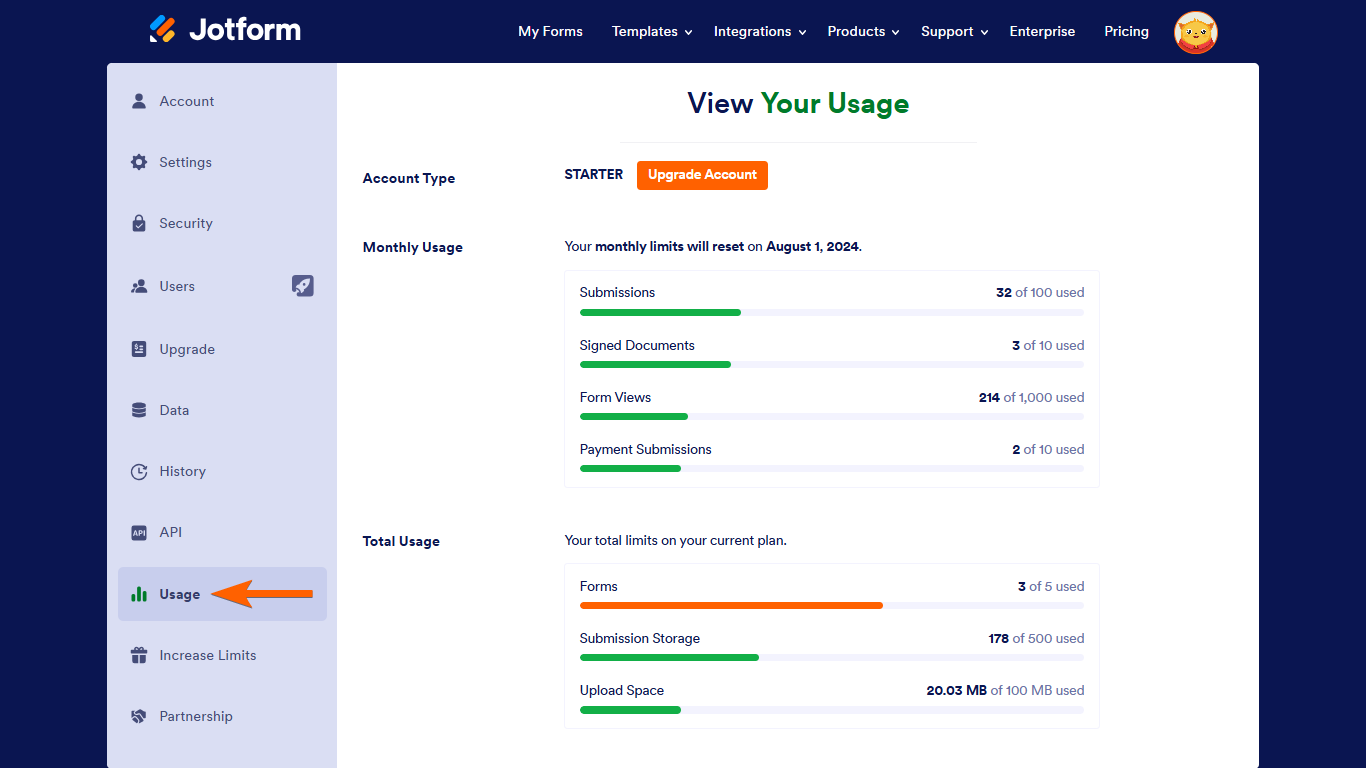Screen dimensions: 1366x768
Task: Click the Jotform logo
Action: [225, 30]
